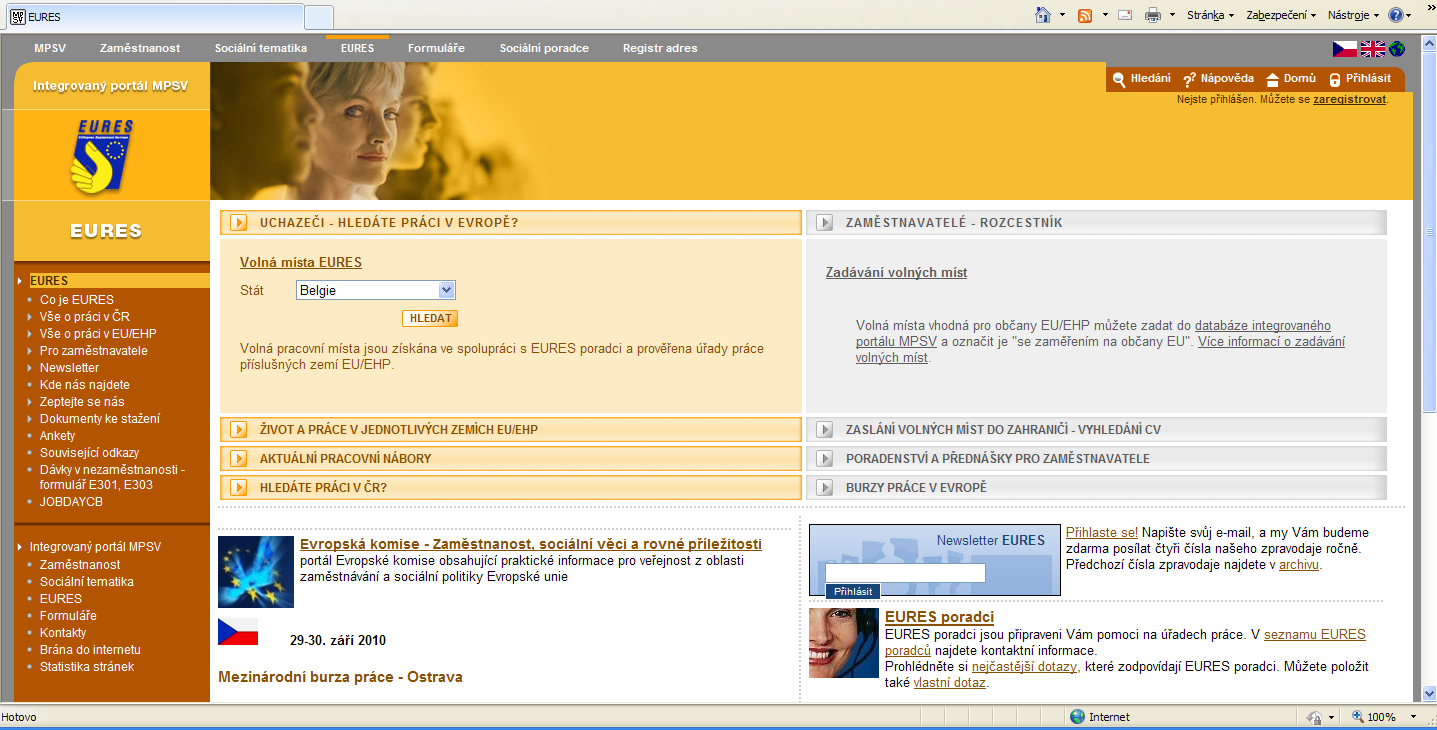1437x730 pixels.
Task: Open the Volná místa EURES link
Action: [x=301, y=263]
